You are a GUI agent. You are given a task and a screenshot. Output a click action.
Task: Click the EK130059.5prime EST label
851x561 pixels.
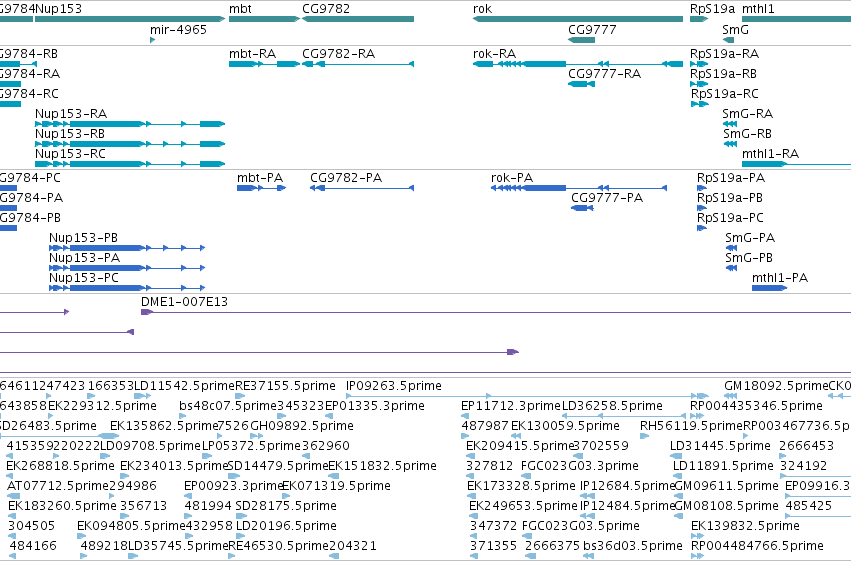[566, 426]
